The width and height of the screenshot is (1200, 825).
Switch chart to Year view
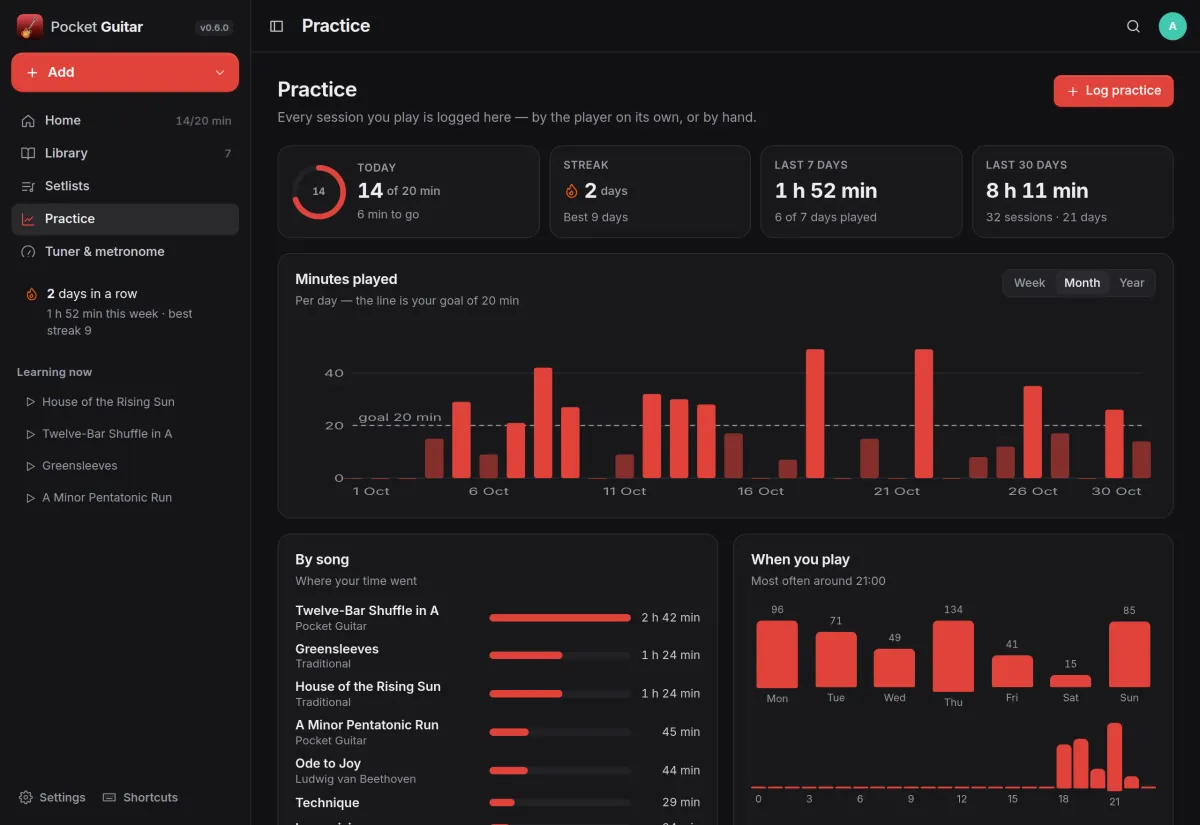[x=1132, y=283]
